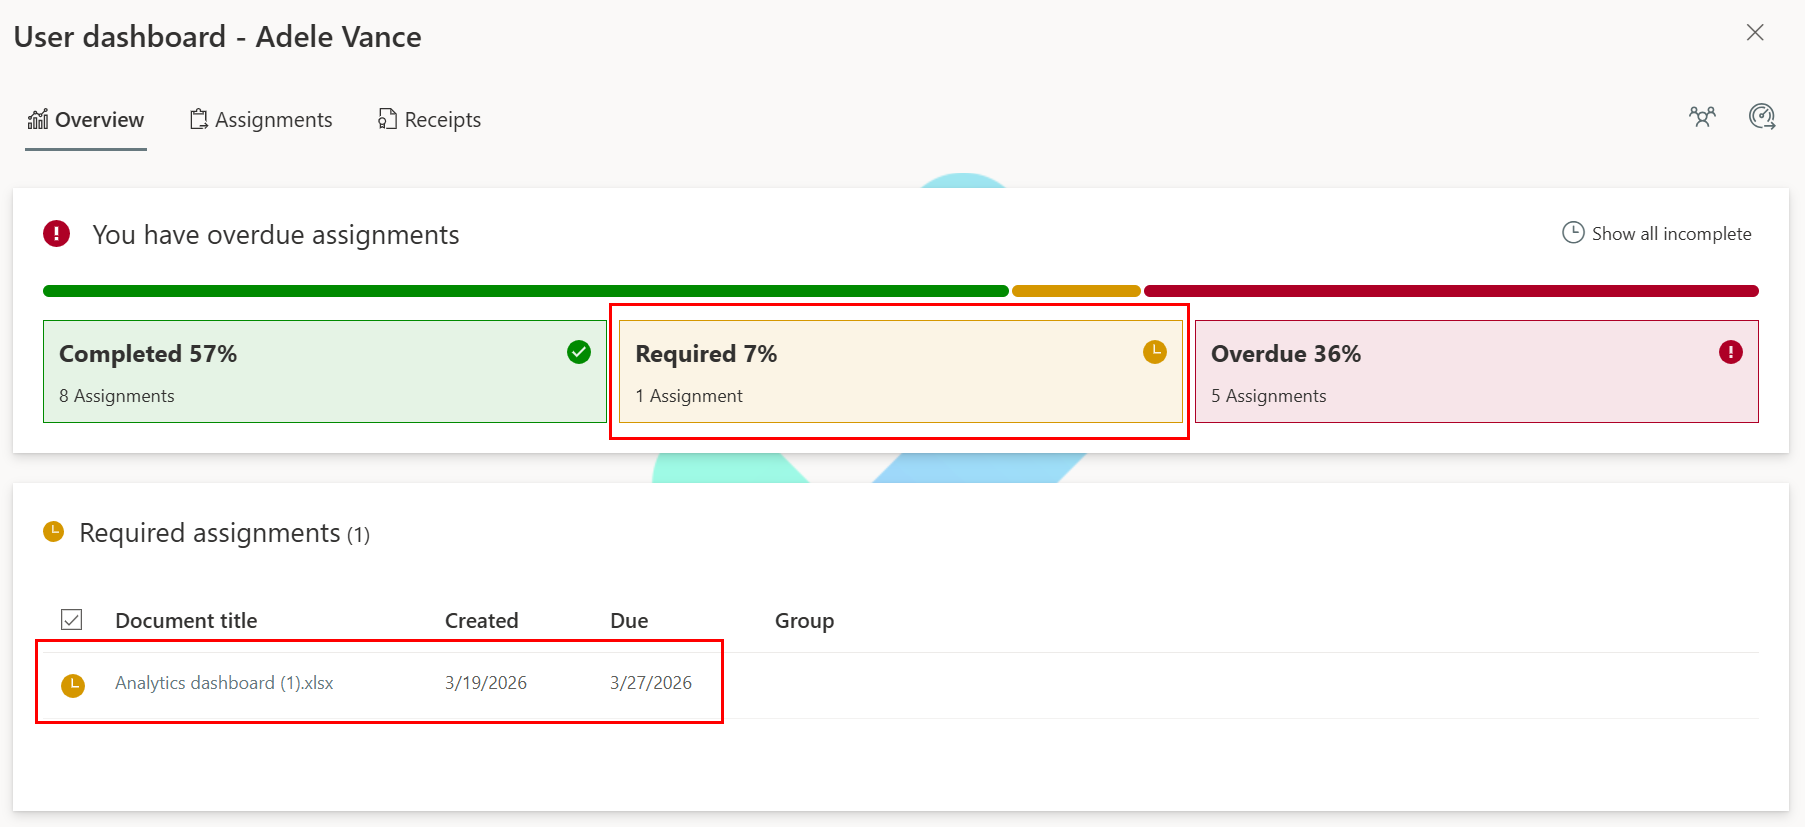Click the clock icon beside Required assignments heading

(53, 532)
